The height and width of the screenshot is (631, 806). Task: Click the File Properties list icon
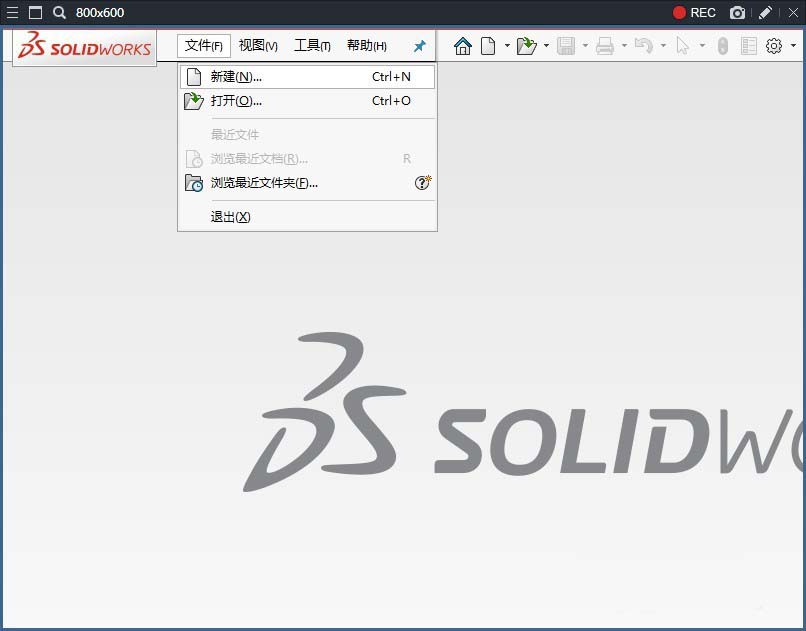coord(749,46)
